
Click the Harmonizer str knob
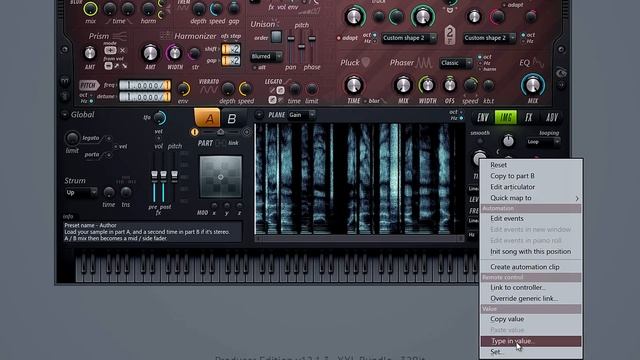coord(195,53)
